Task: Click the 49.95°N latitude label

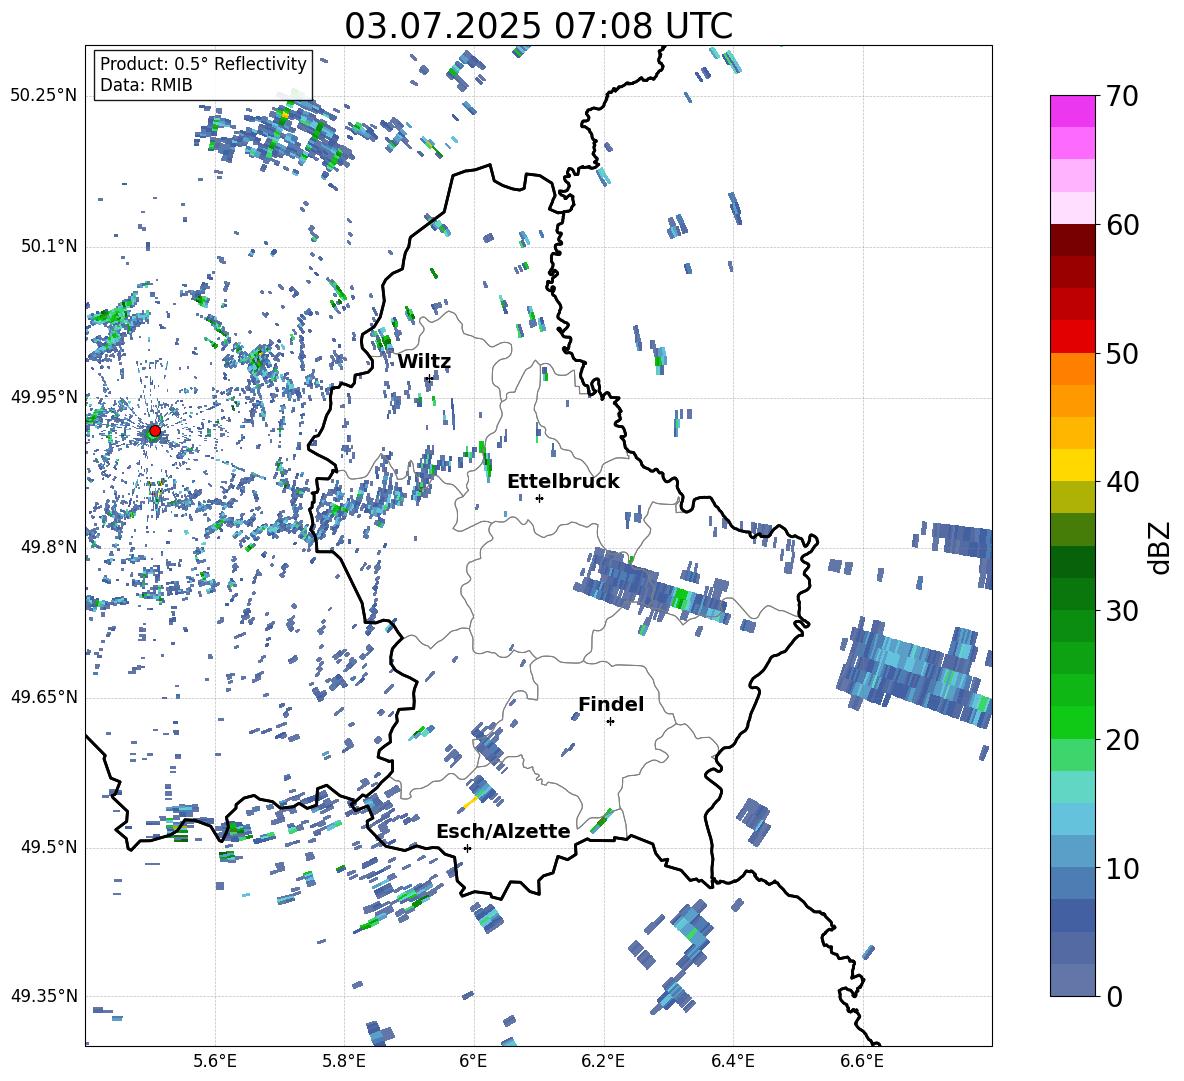Action: 44,396
